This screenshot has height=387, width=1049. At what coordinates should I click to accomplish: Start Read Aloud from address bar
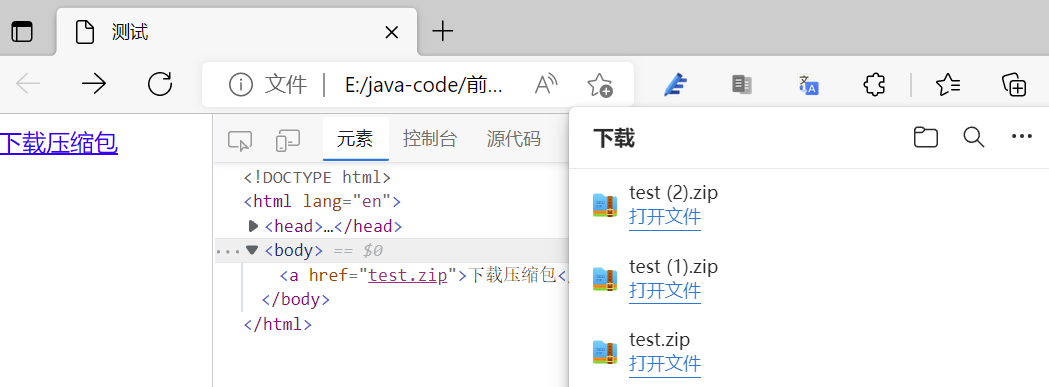point(546,84)
